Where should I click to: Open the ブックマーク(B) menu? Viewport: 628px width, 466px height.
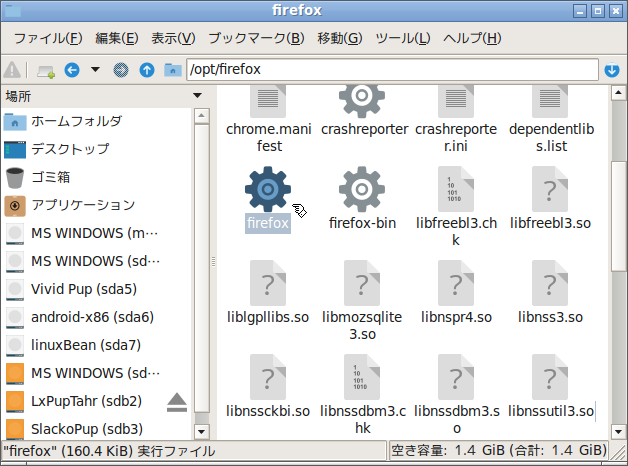point(256,38)
